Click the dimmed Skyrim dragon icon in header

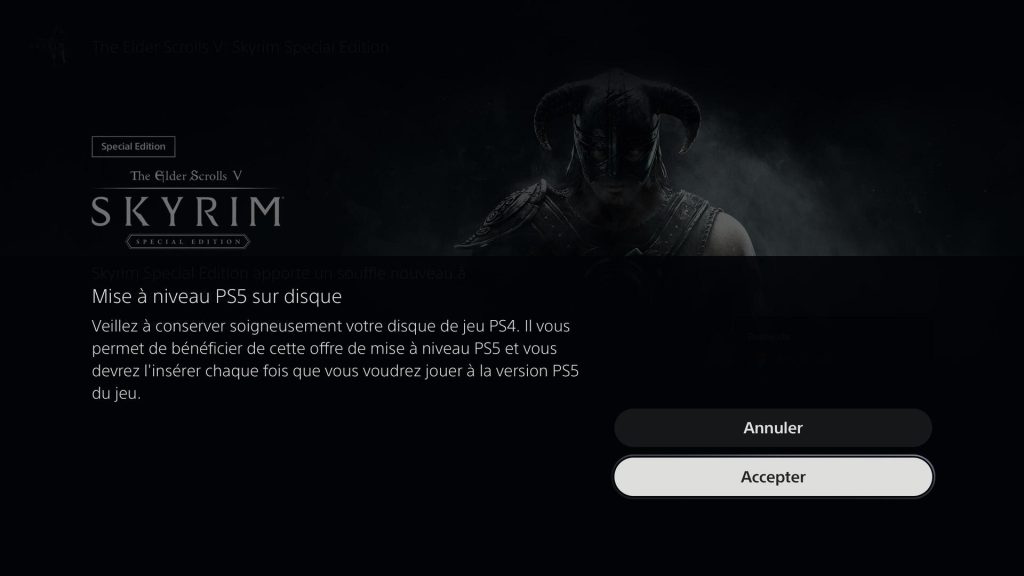click(x=57, y=46)
